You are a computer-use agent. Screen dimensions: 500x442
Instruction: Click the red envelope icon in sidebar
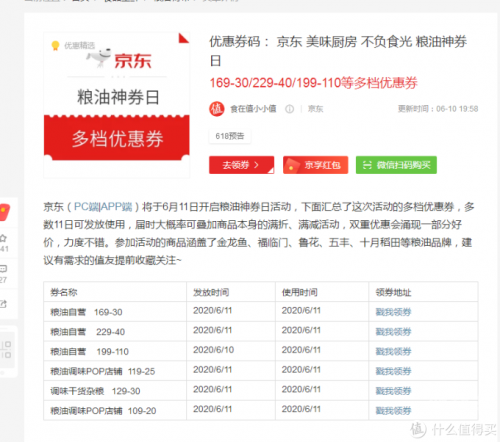[x=5, y=212]
